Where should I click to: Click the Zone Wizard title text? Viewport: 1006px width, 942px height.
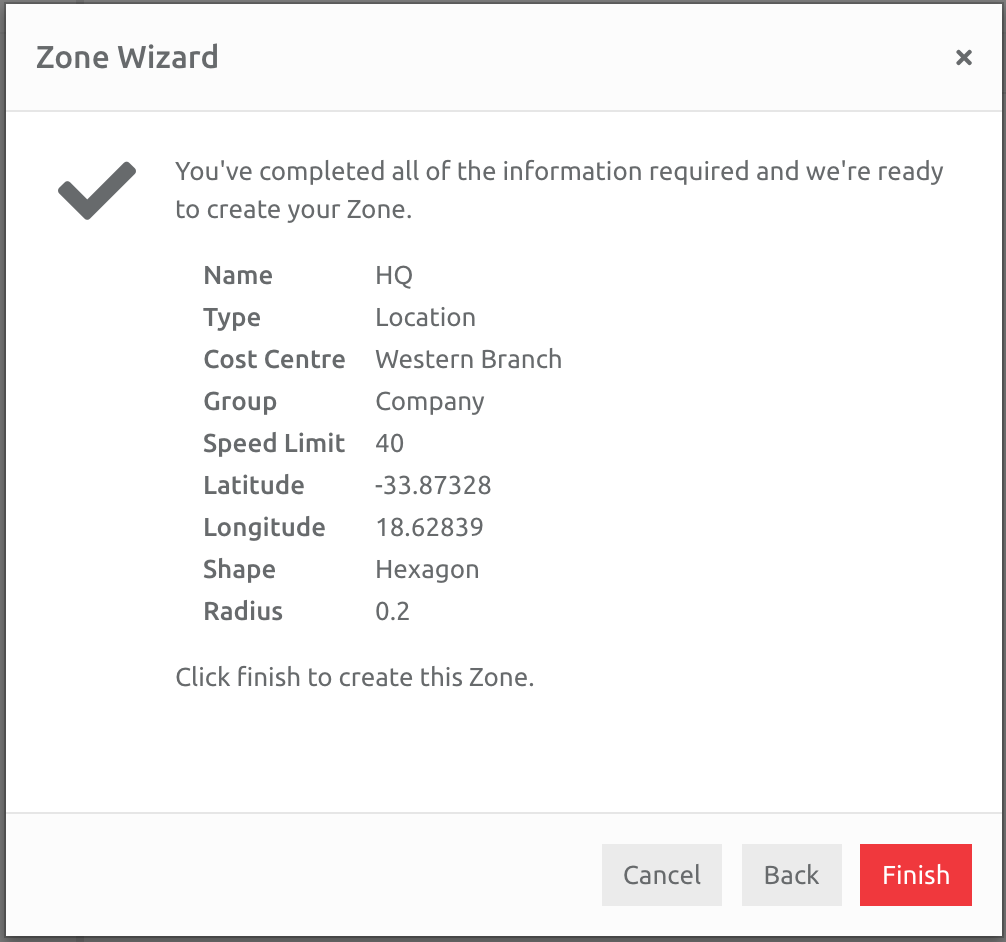pos(128,57)
